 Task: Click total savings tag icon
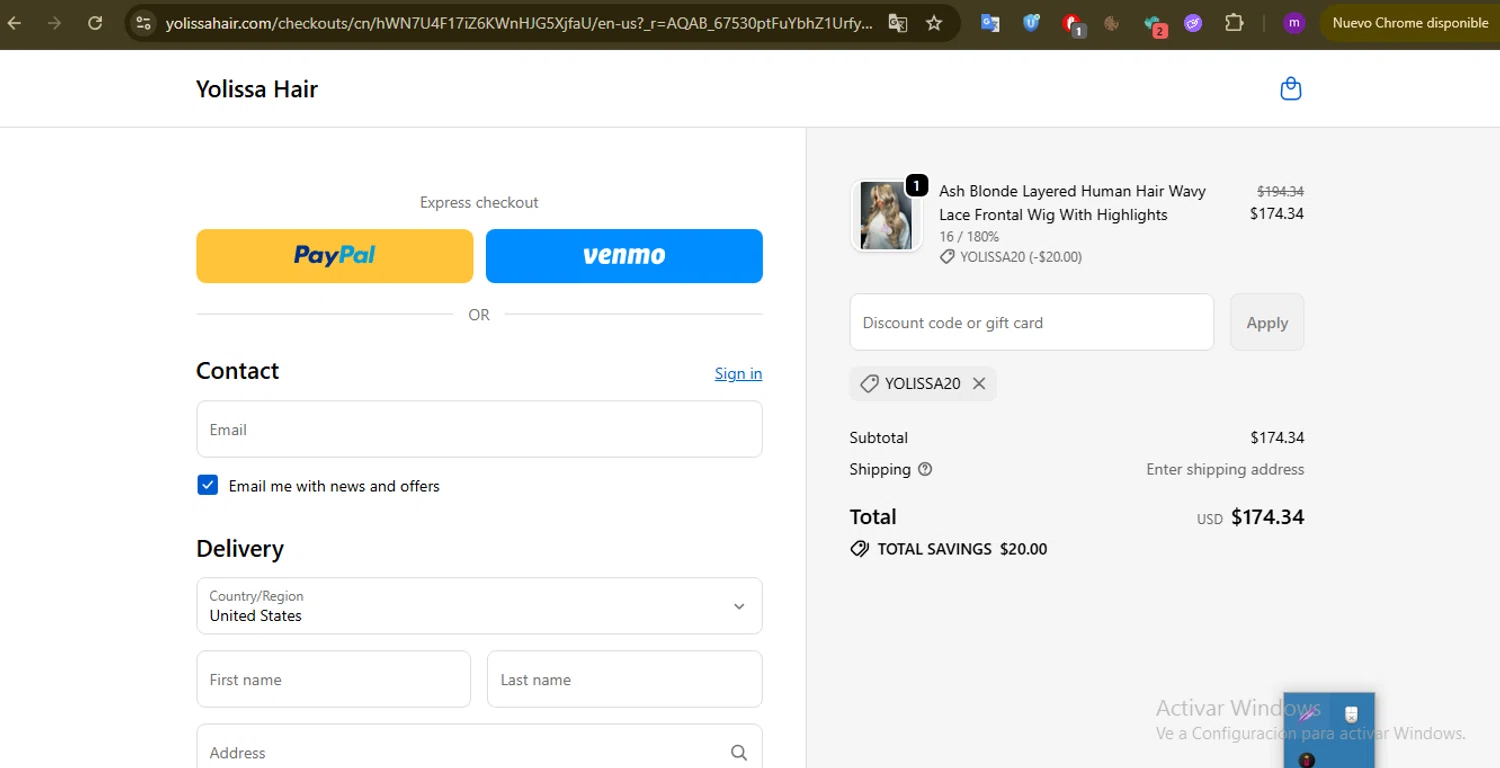[x=859, y=549]
